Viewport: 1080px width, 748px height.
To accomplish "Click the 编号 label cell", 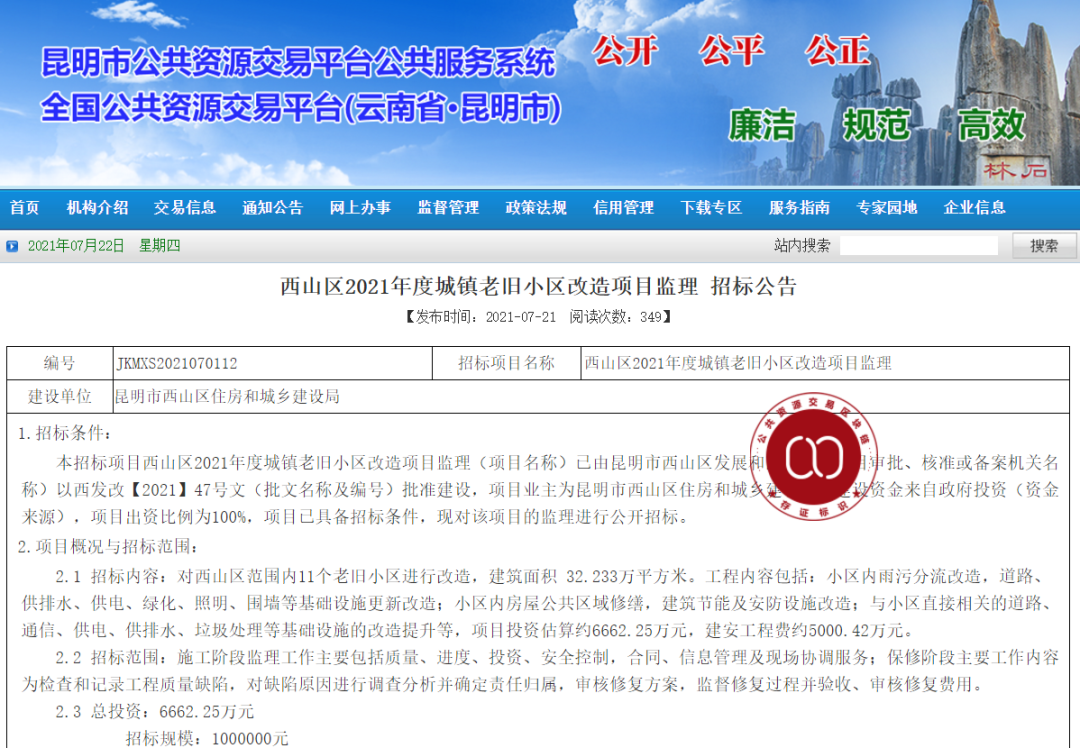I will click(60, 363).
